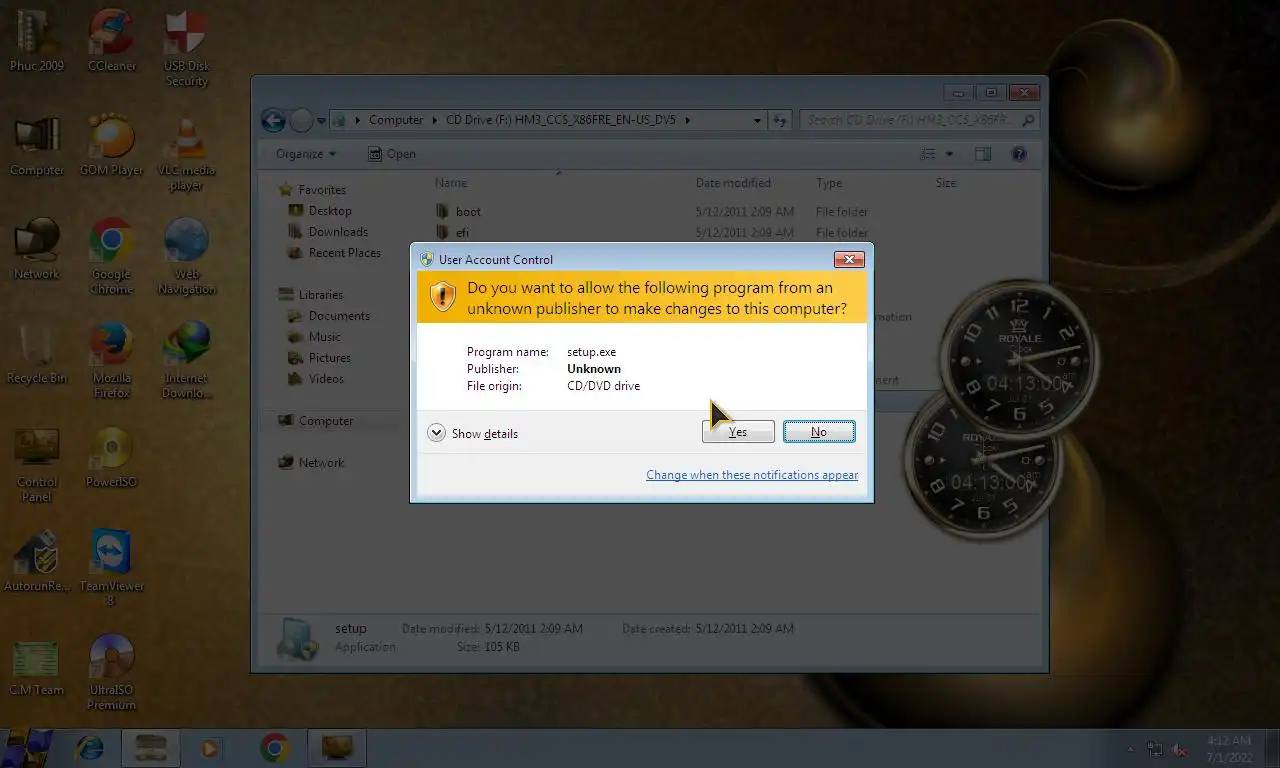Select Libraries in navigation pane
Image resolution: width=1280 pixels, height=768 pixels.
(311, 295)
